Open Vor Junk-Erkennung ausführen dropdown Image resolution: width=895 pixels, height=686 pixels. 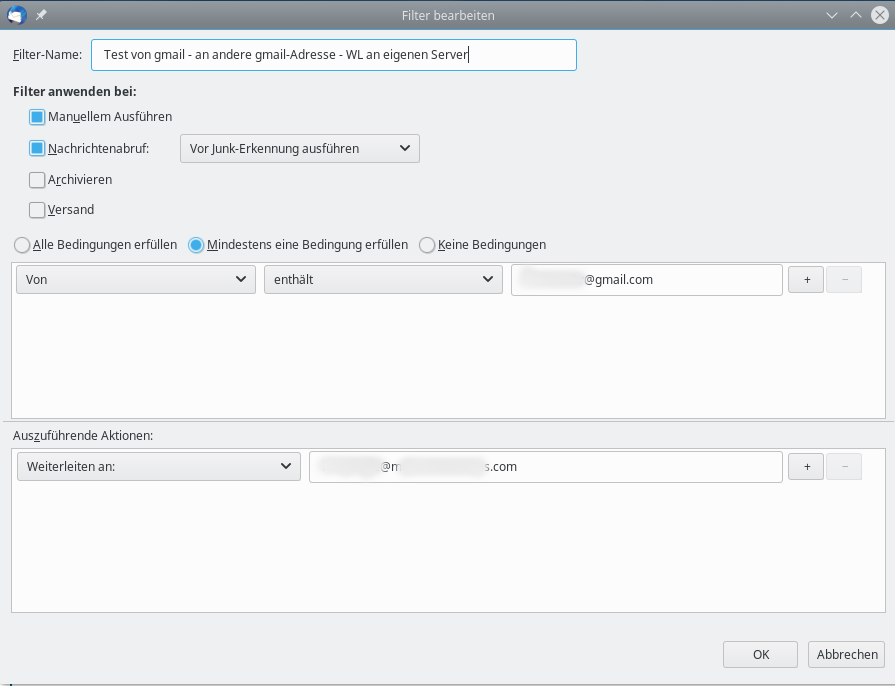pyautogui.click(x=300, y=148)
